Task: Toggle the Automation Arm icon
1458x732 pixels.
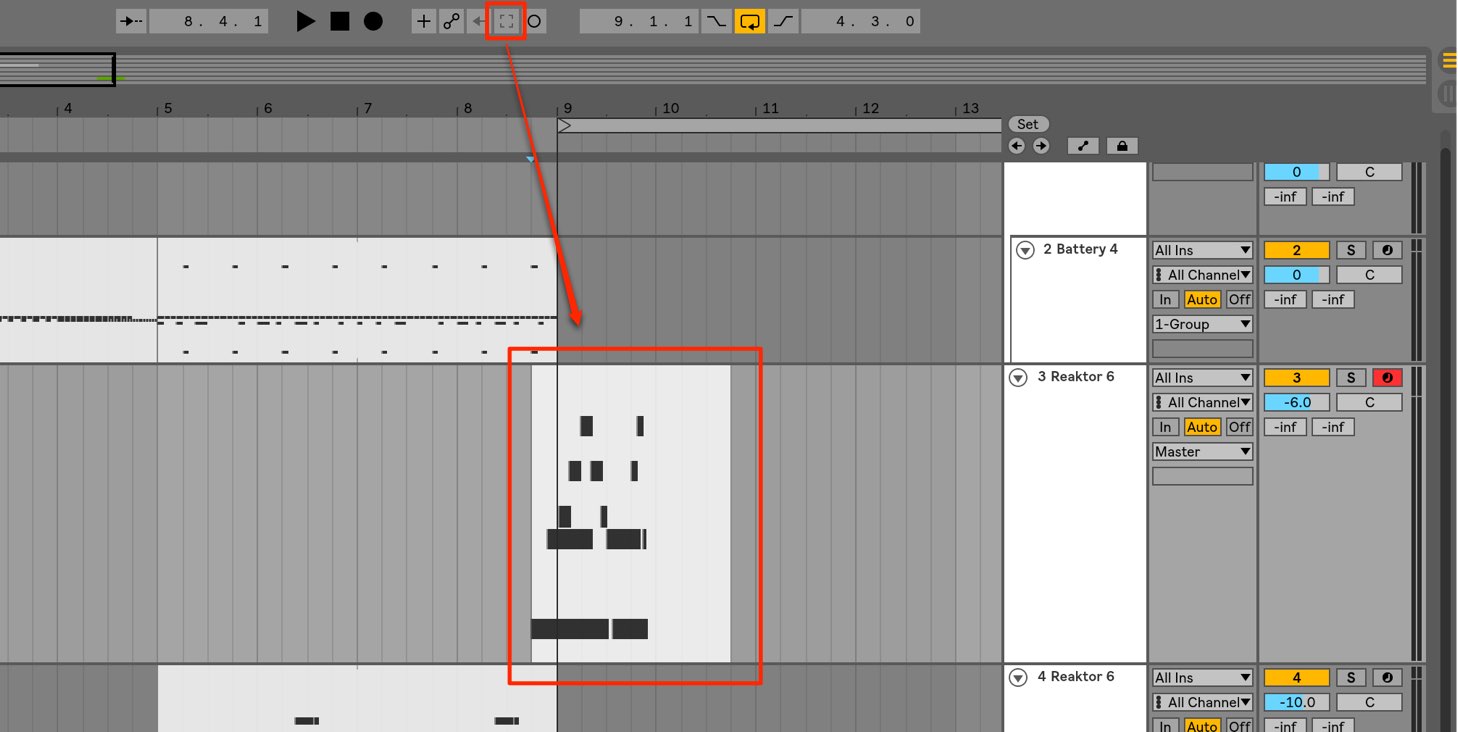Action: pyautogui.click(x=451, y=21)
